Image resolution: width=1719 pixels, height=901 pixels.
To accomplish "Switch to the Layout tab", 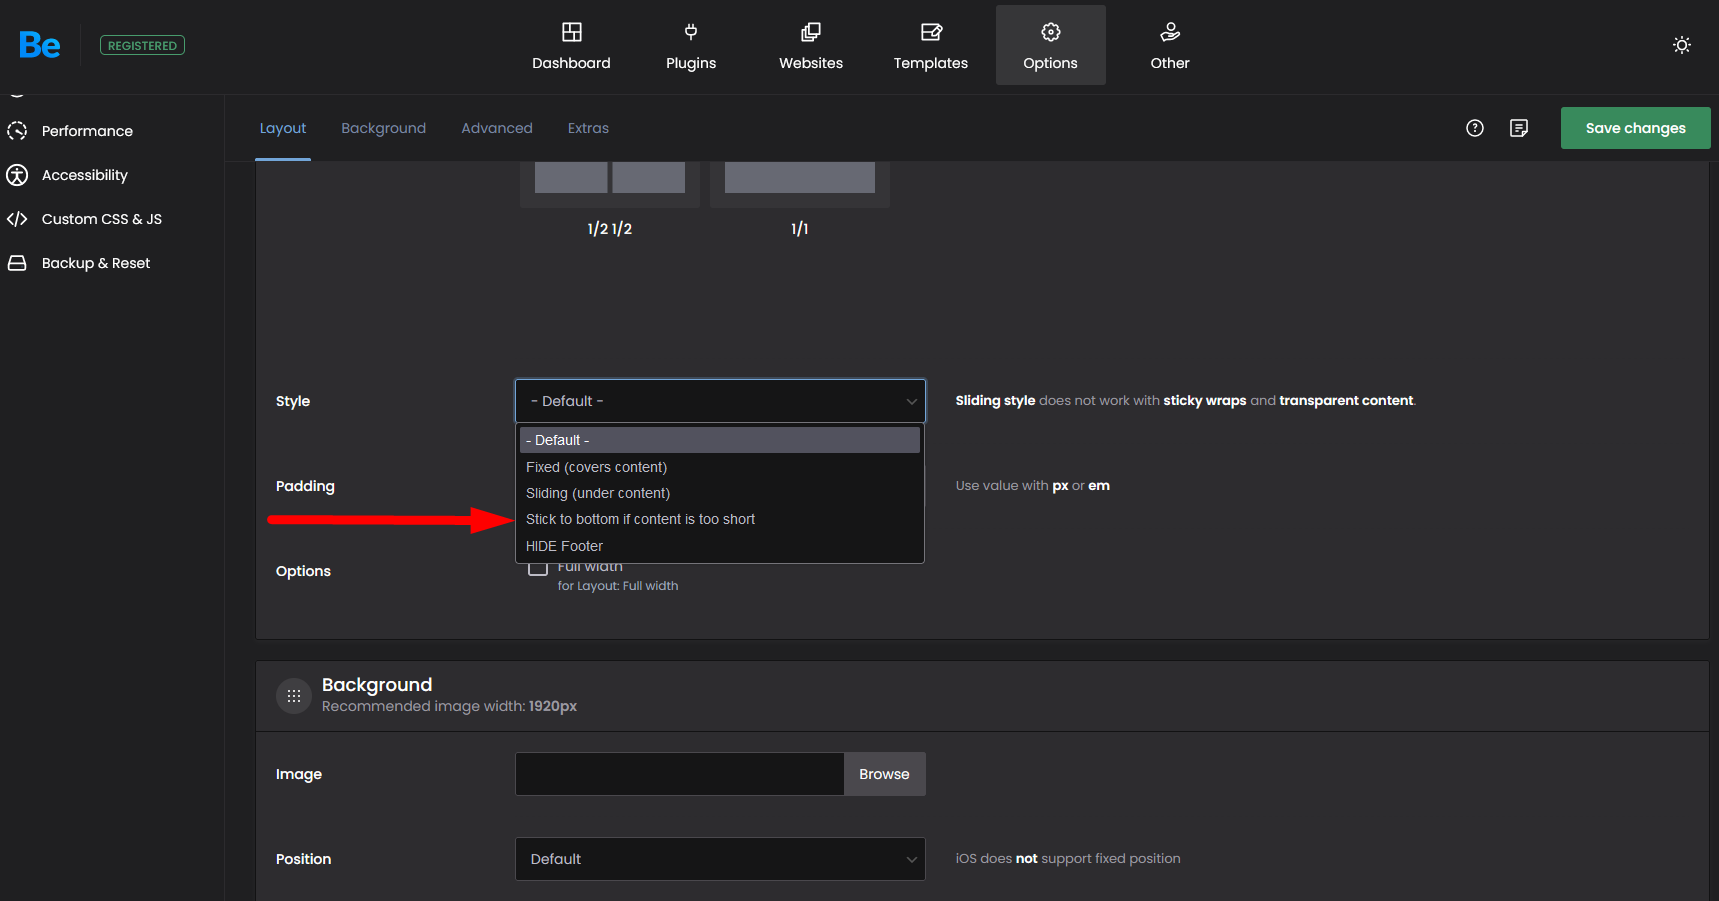I will pyautogui.click(x=283, y=128).
